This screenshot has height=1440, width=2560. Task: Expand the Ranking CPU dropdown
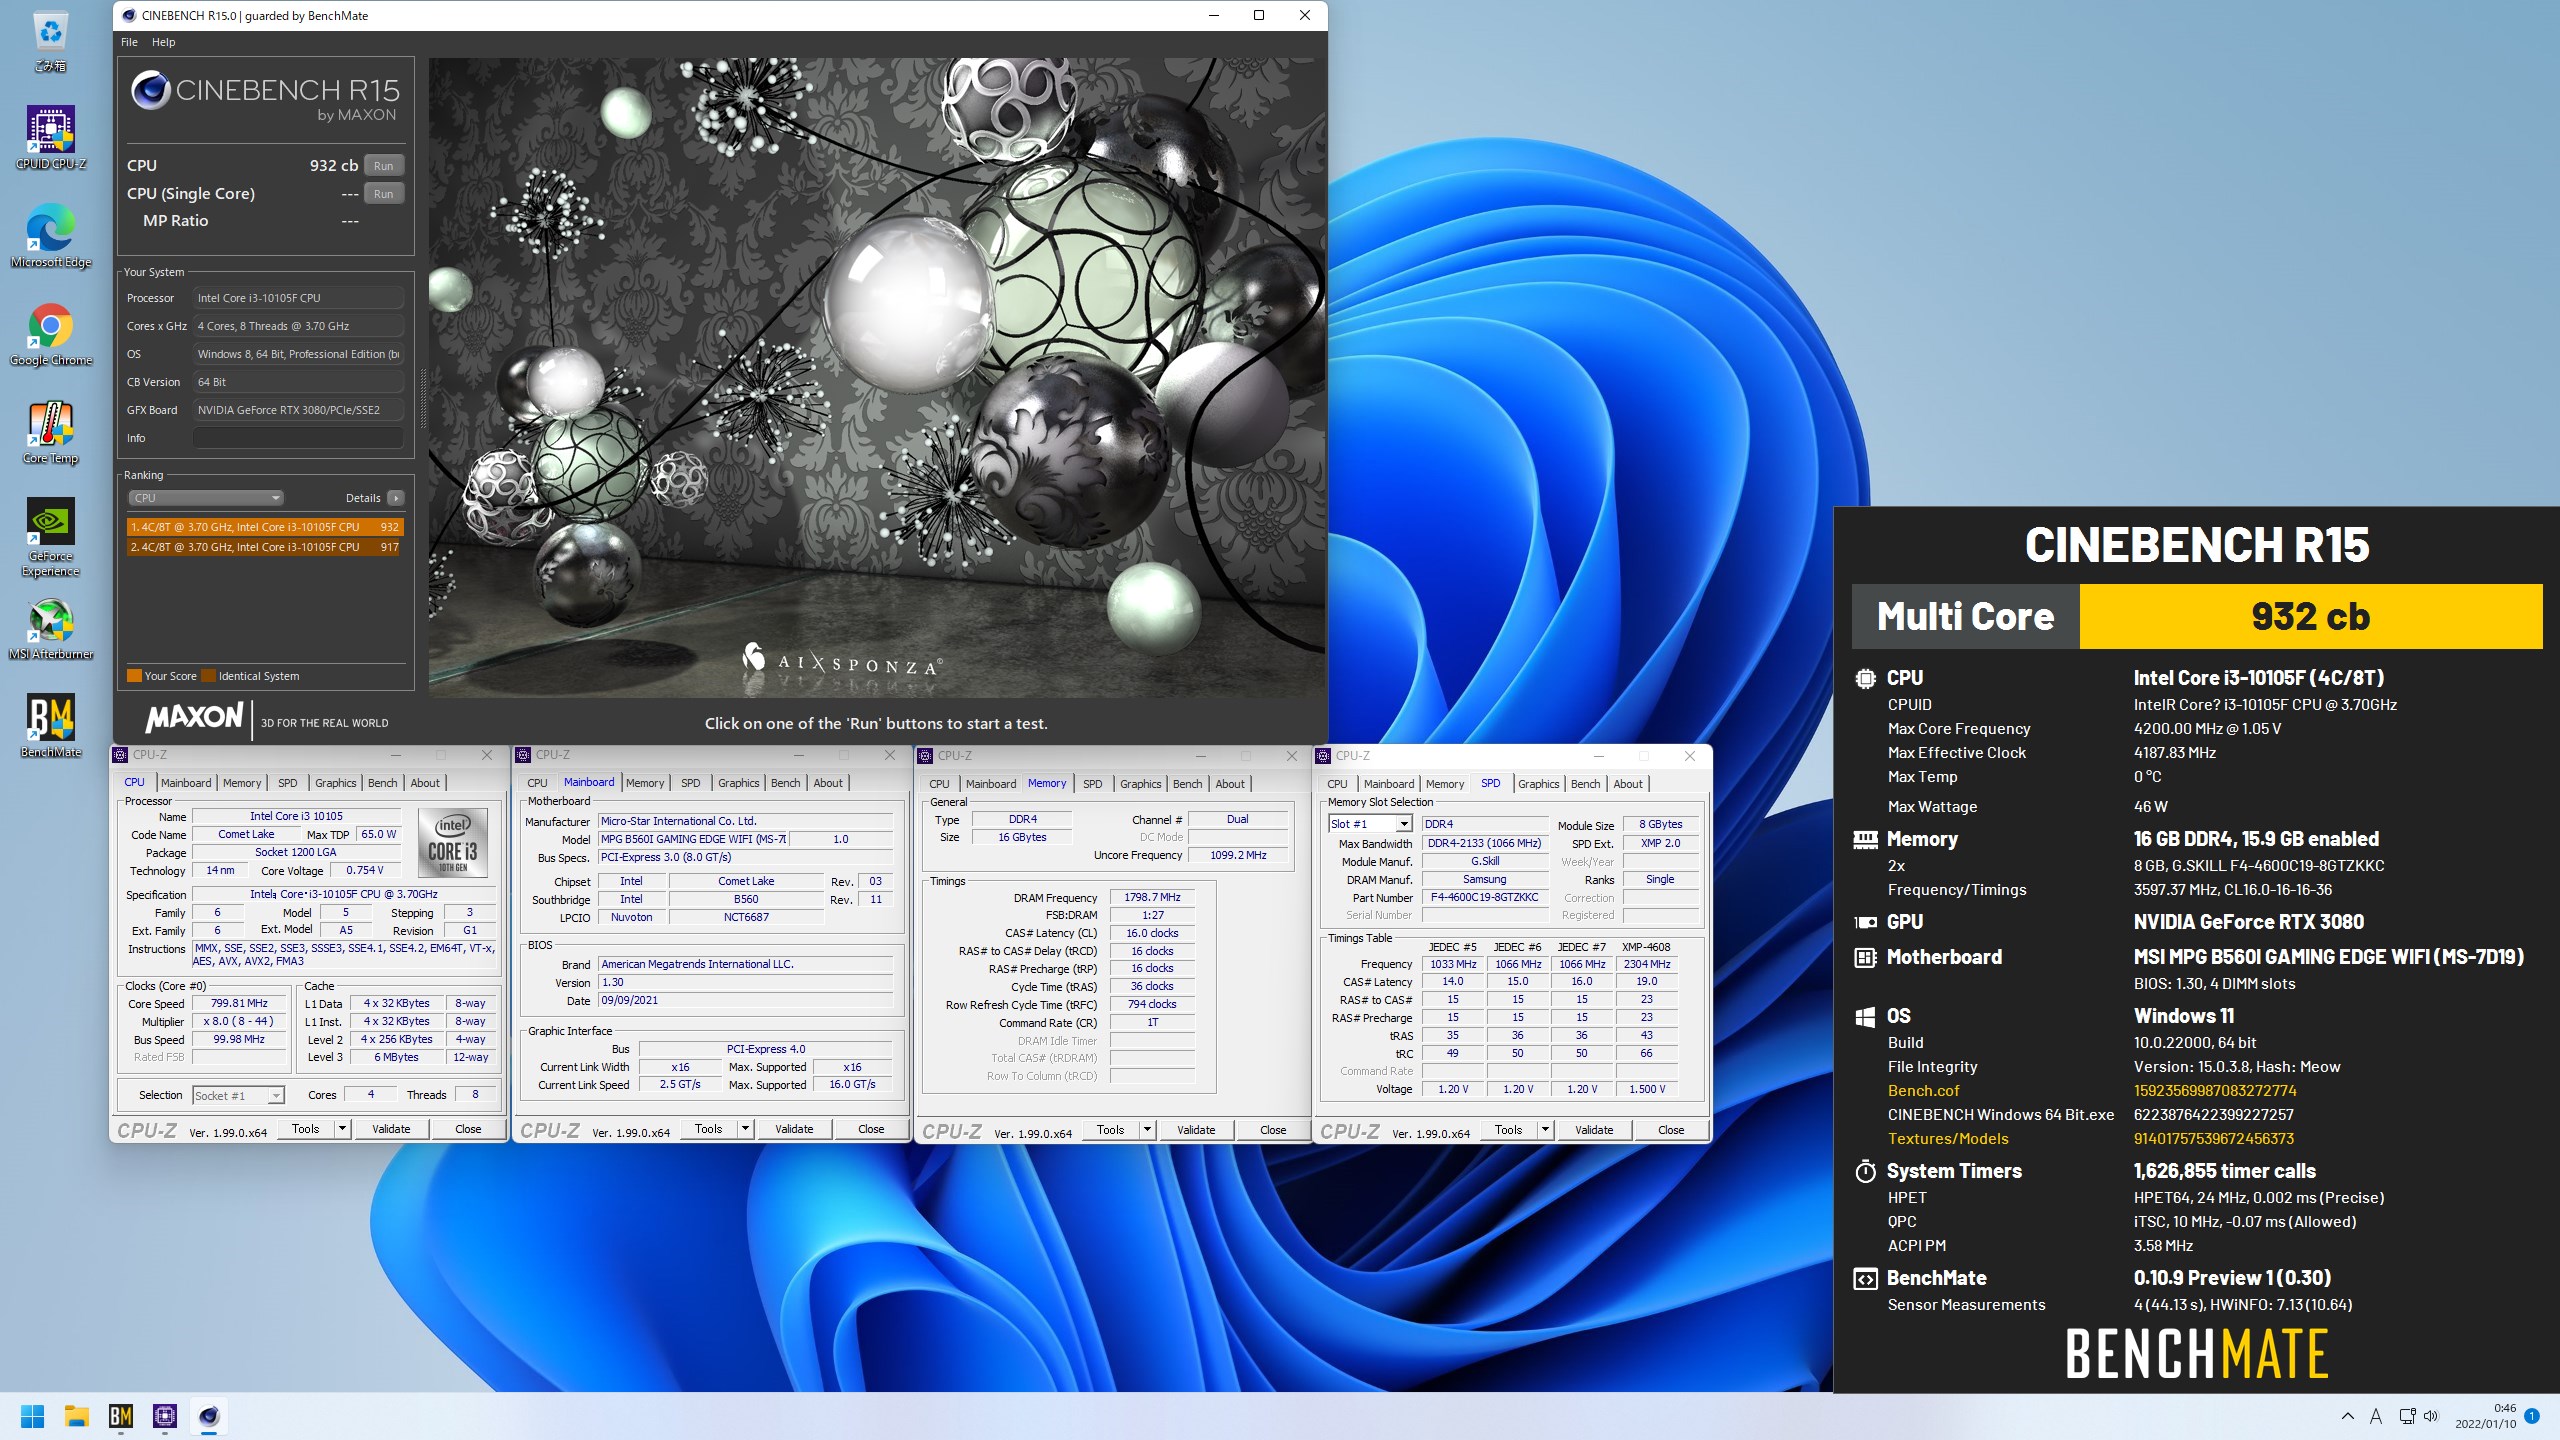point(205,498)
